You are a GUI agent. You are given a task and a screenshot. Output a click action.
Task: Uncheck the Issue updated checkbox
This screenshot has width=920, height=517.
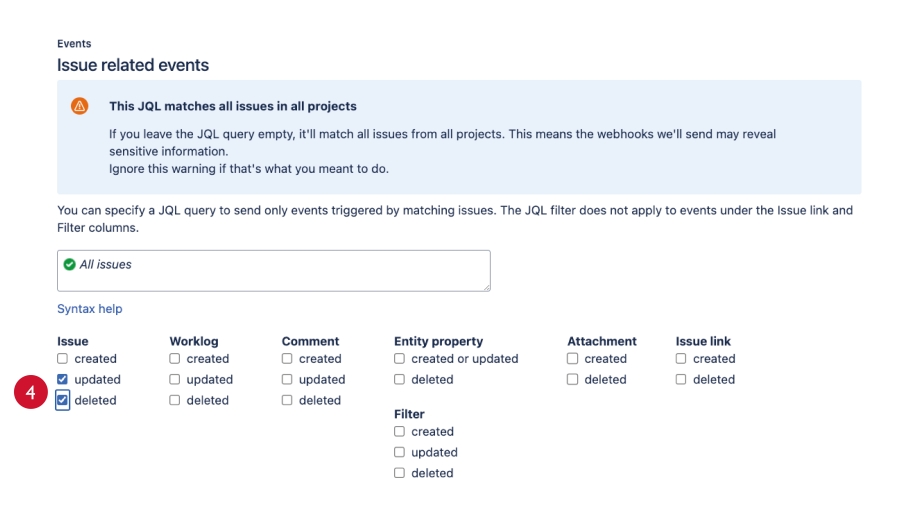click(62, 379)
